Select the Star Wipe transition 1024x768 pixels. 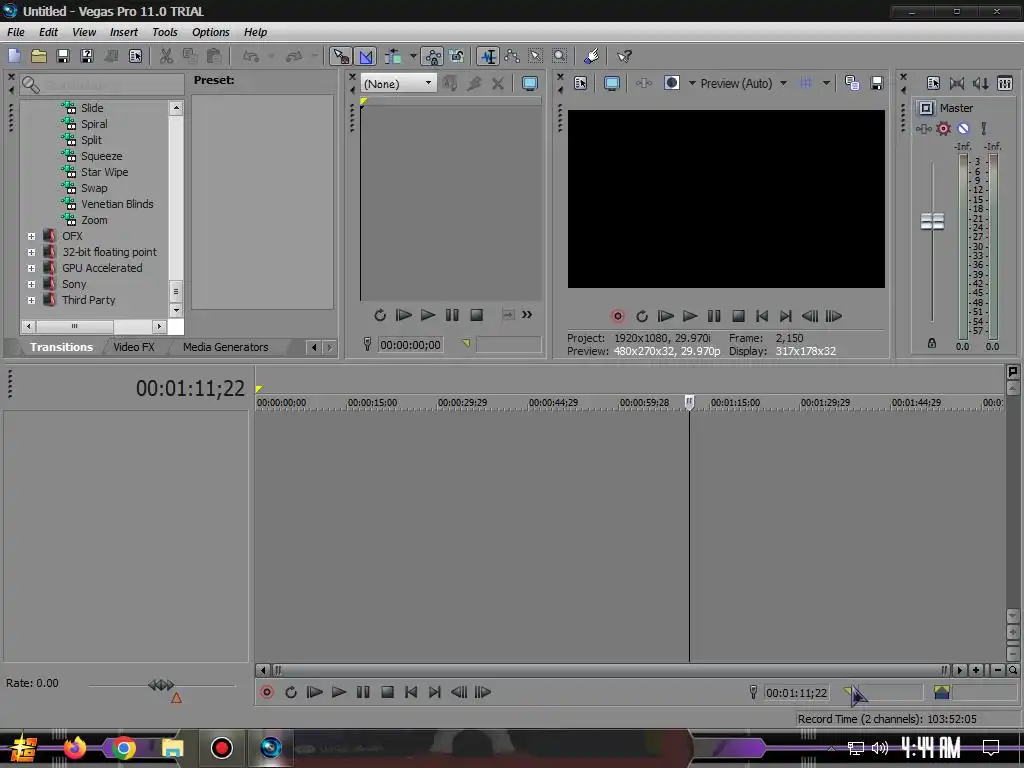[x=104, y=172]
